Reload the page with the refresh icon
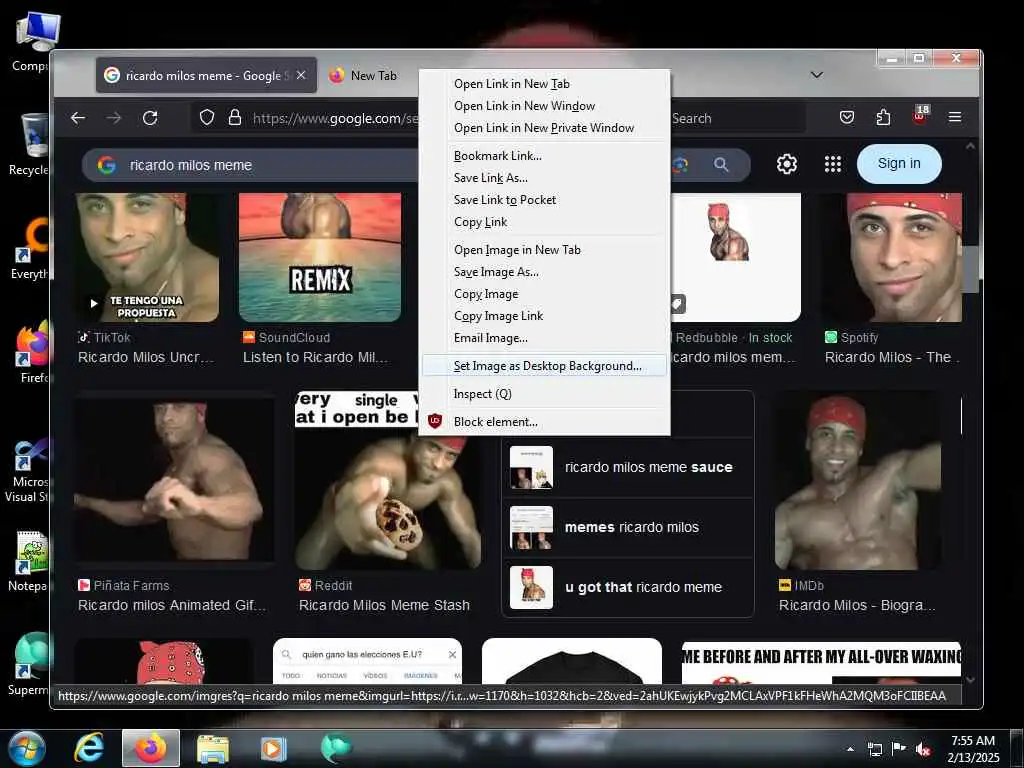 click(x=150, y=118)
